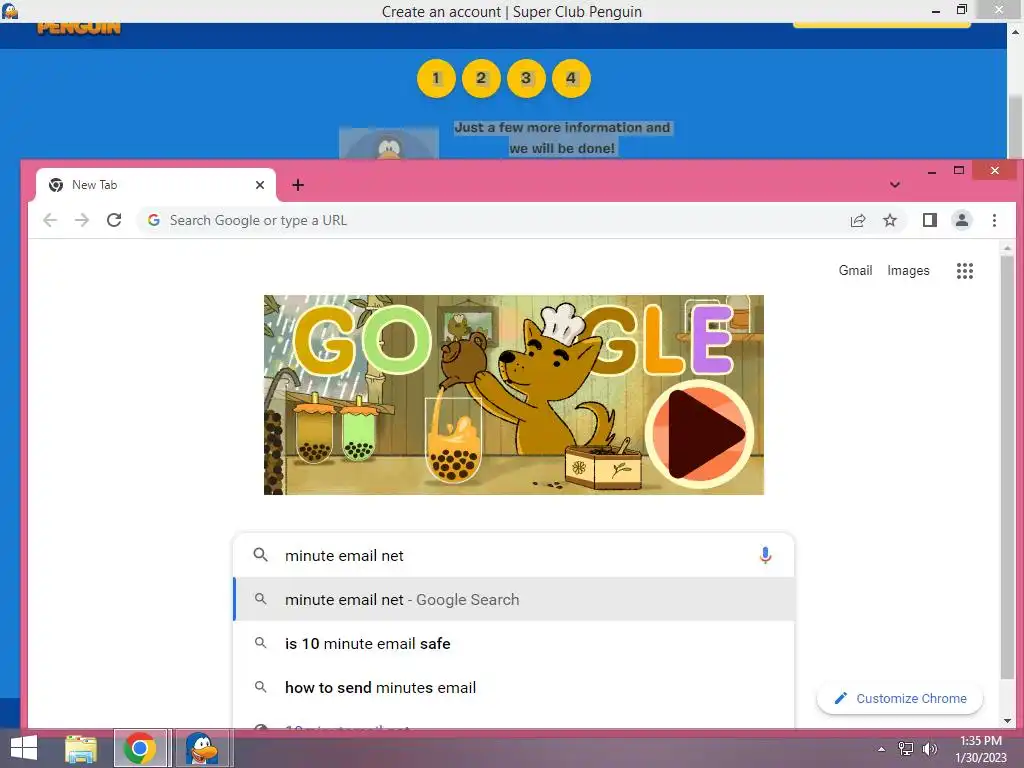
Task: Click Super Club Penguin title bar app icon
Action: pyautogui.click(x=10, y=10)
